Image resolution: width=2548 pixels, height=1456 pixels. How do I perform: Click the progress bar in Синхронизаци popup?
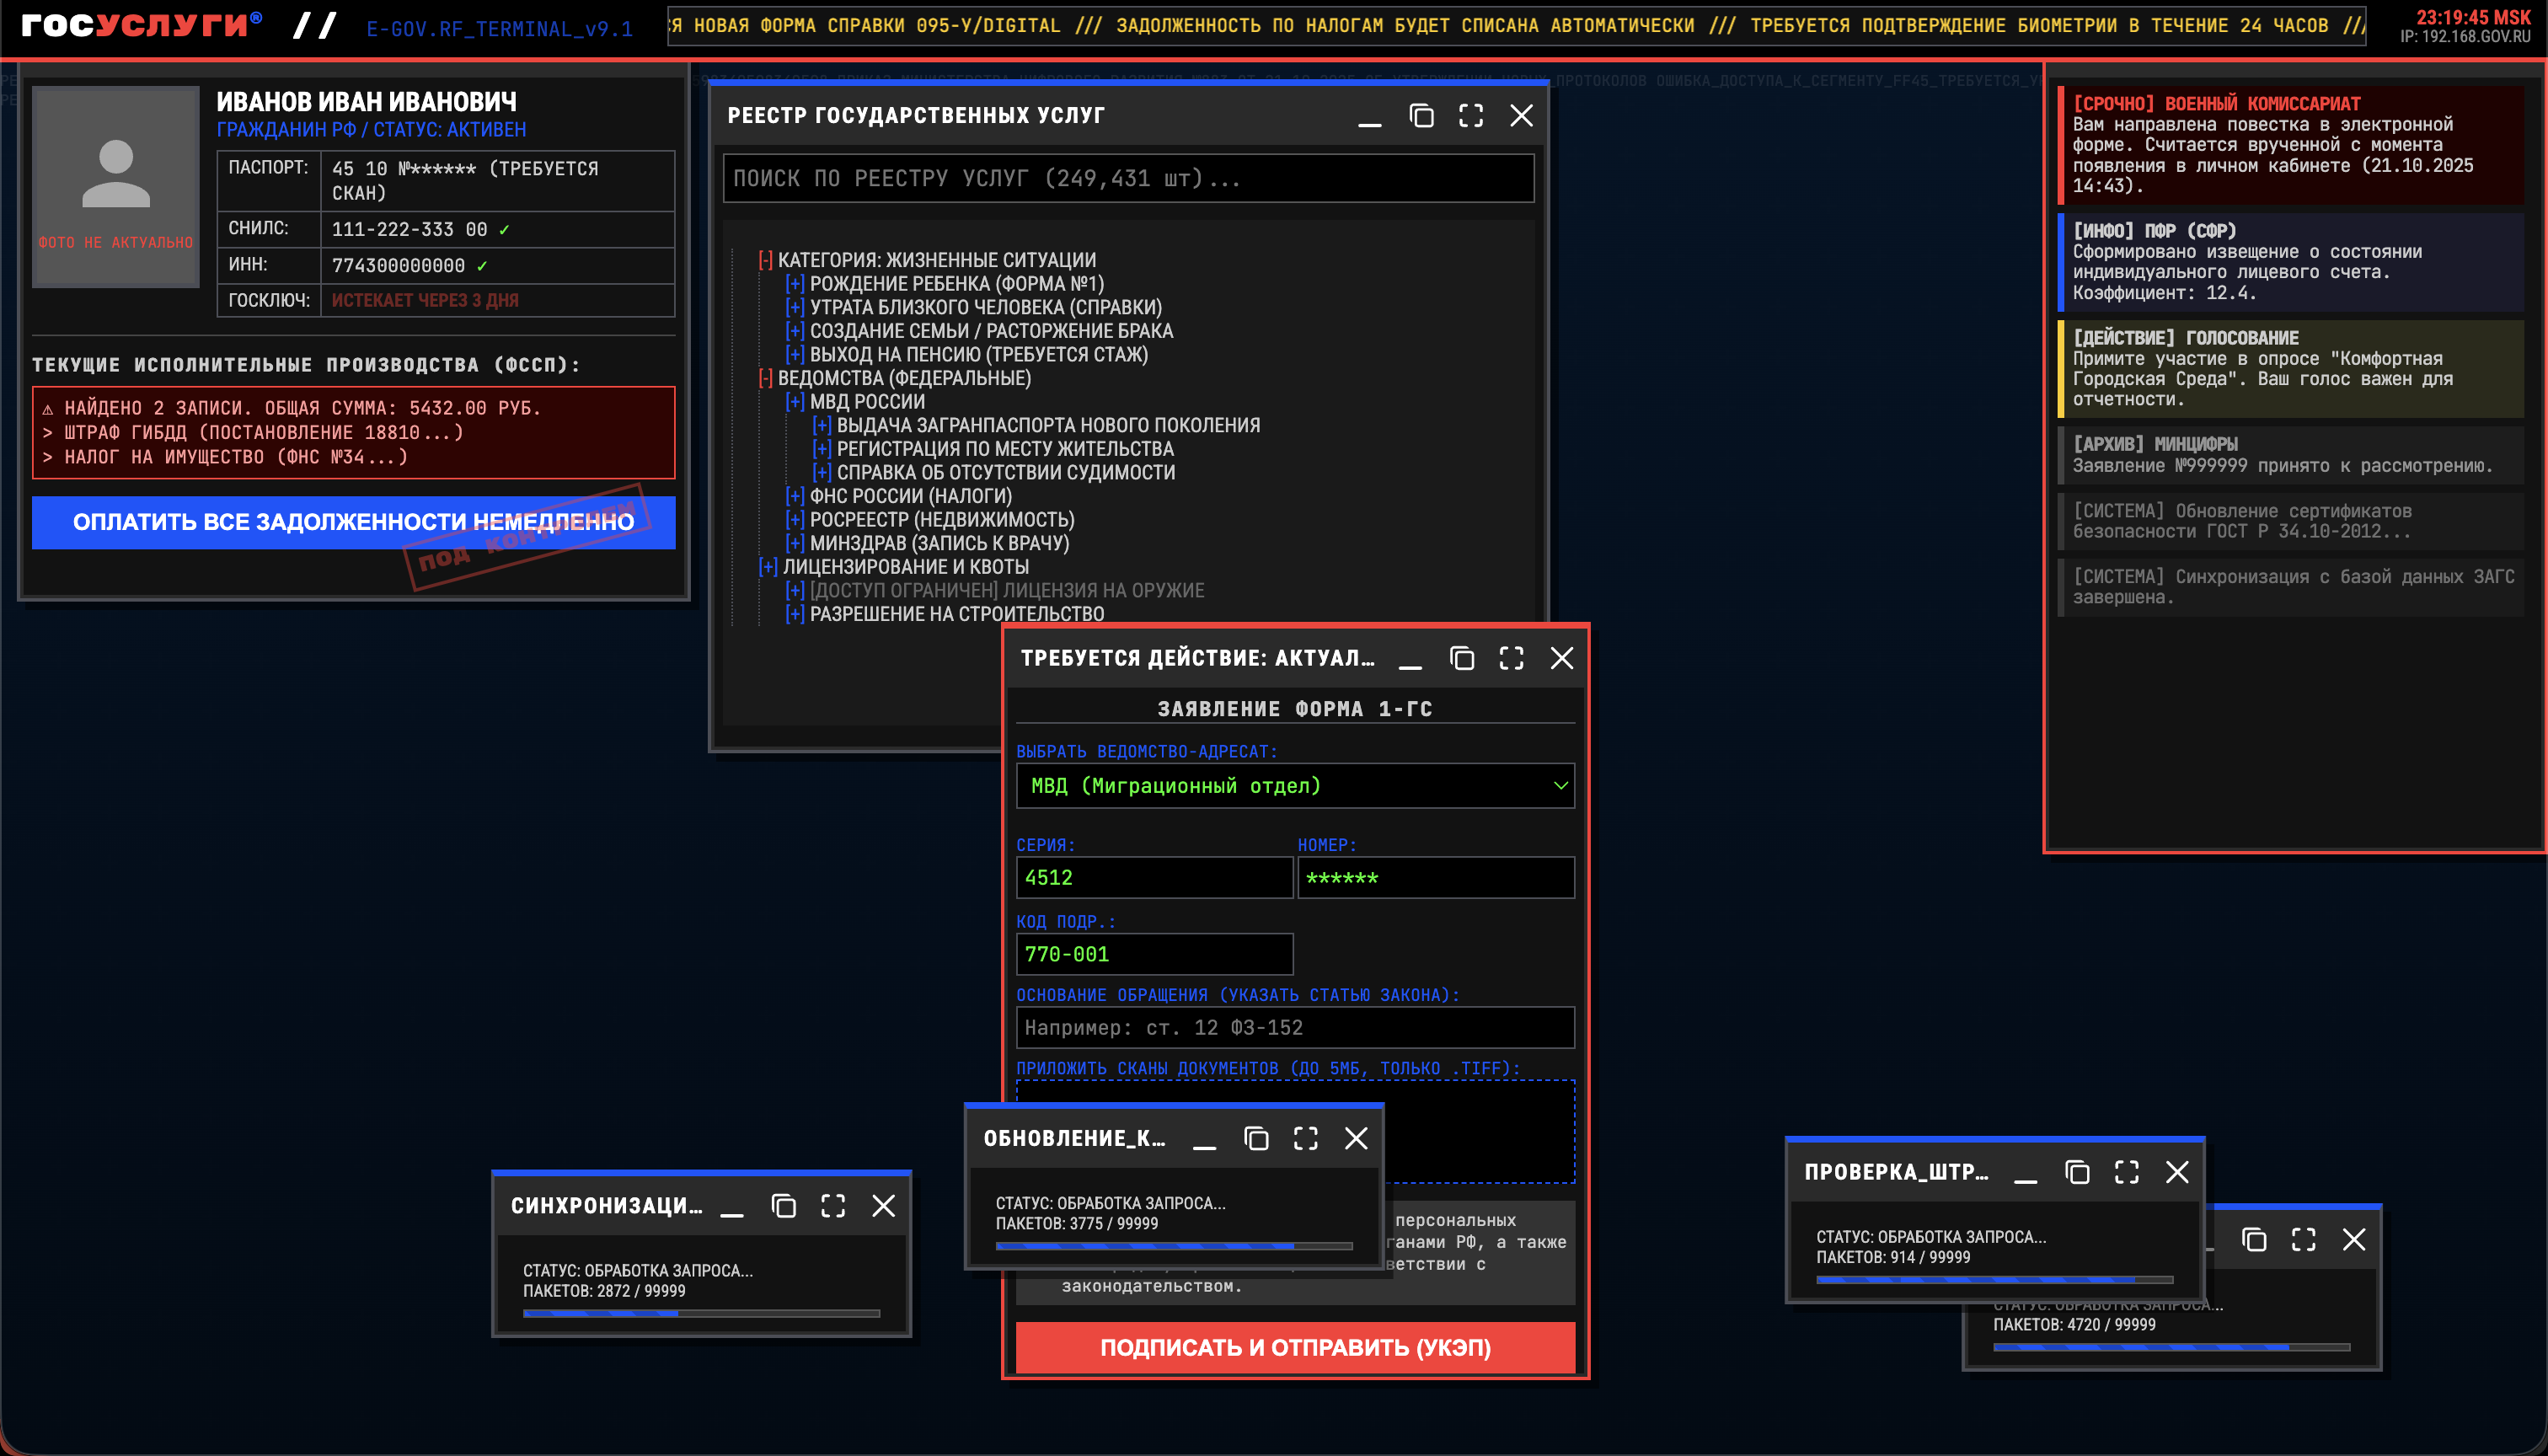pos(701,1313)
